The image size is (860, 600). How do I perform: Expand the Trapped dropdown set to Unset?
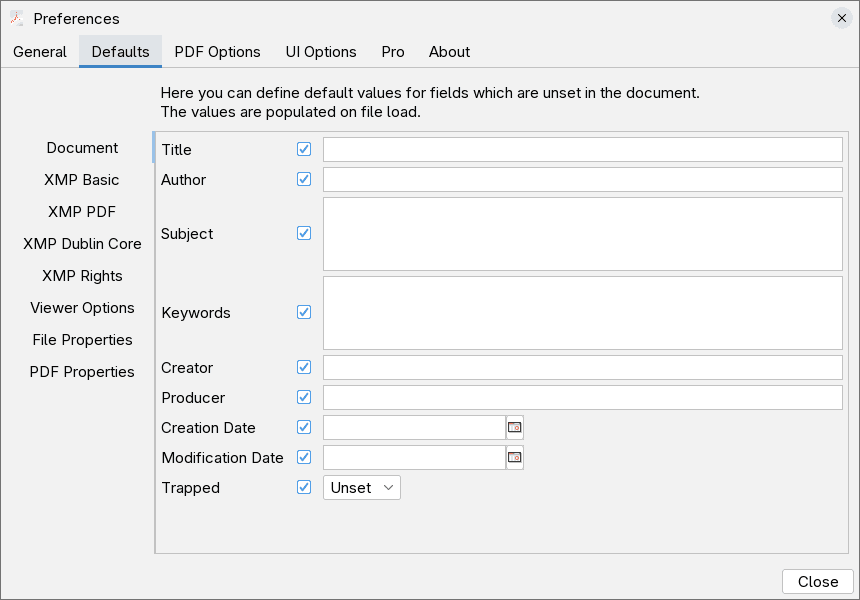(361, 488)
